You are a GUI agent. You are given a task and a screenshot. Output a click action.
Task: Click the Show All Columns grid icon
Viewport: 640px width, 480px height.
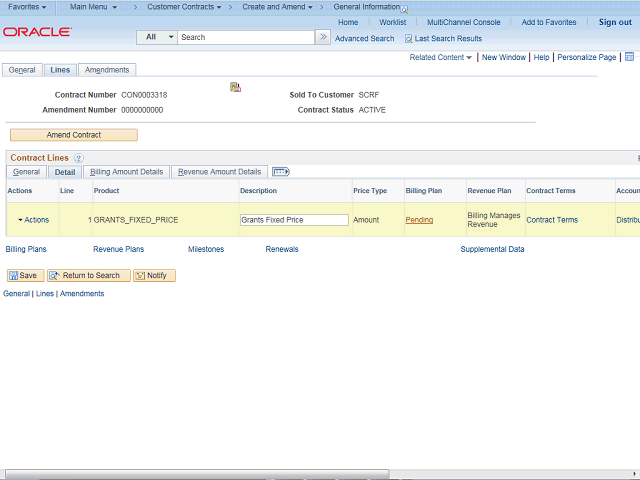(x=281, y=172)
